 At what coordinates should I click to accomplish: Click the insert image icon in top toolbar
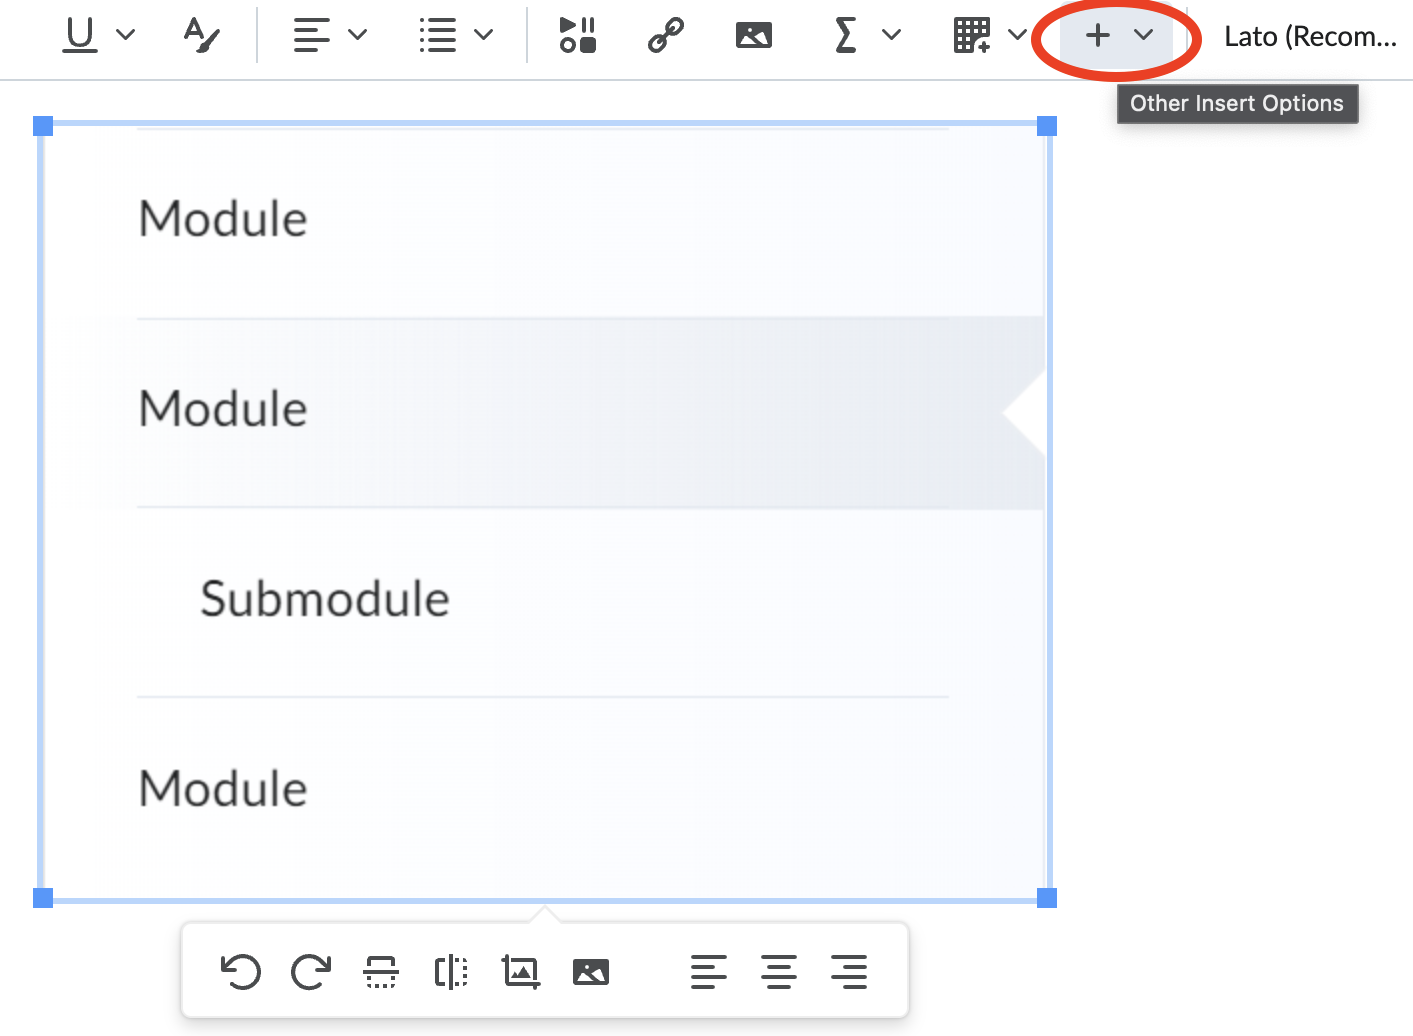coord(753,35)
